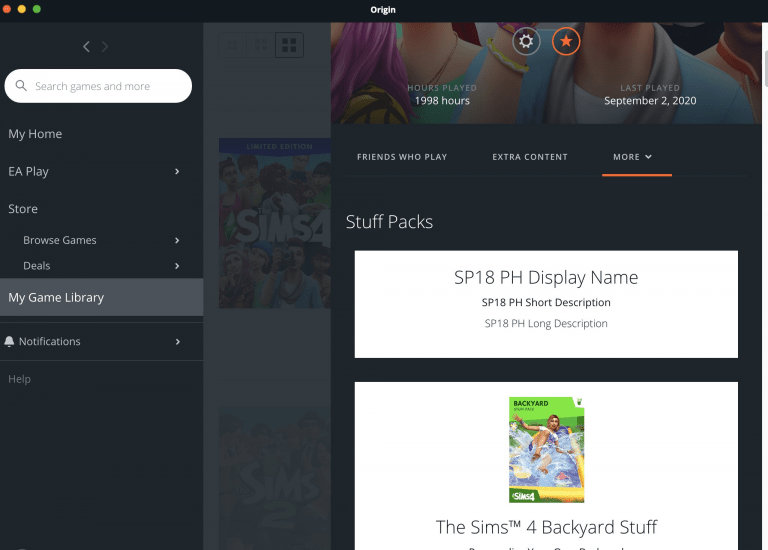Image resolution: width=768 pixels, height=550 pixels.
Task: Click the forward navigation arrow
Action: pos(105,46)
